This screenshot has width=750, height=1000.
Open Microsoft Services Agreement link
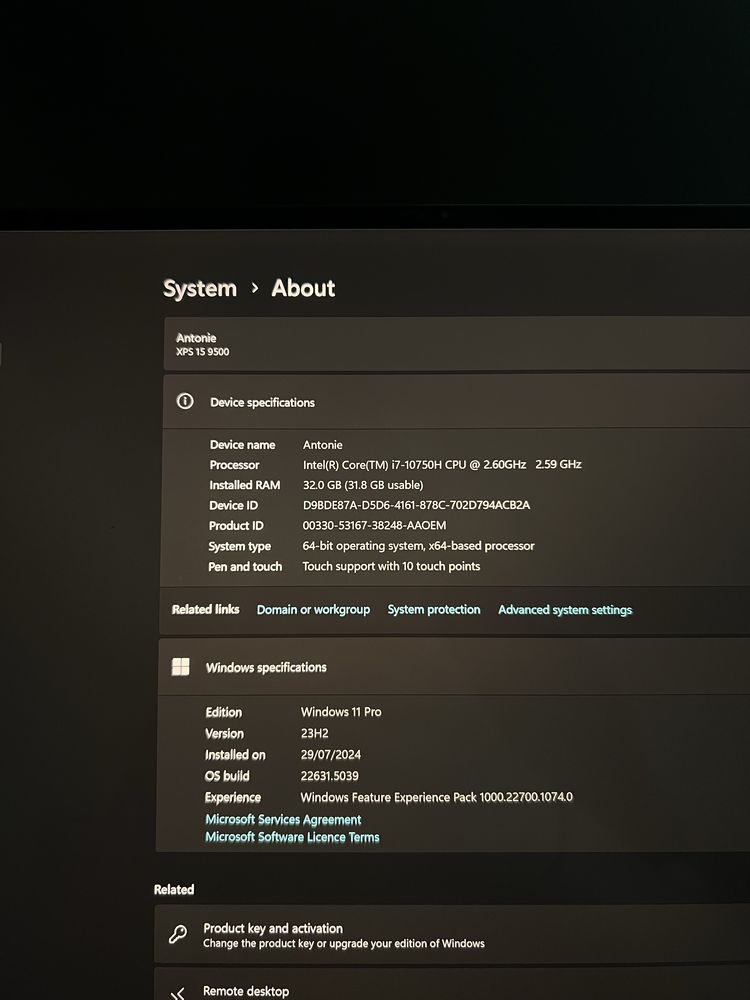(x=283, y=820)
